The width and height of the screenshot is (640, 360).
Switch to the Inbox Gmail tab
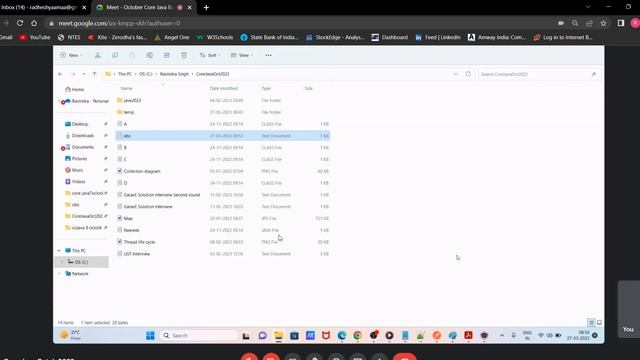point(39,7)
